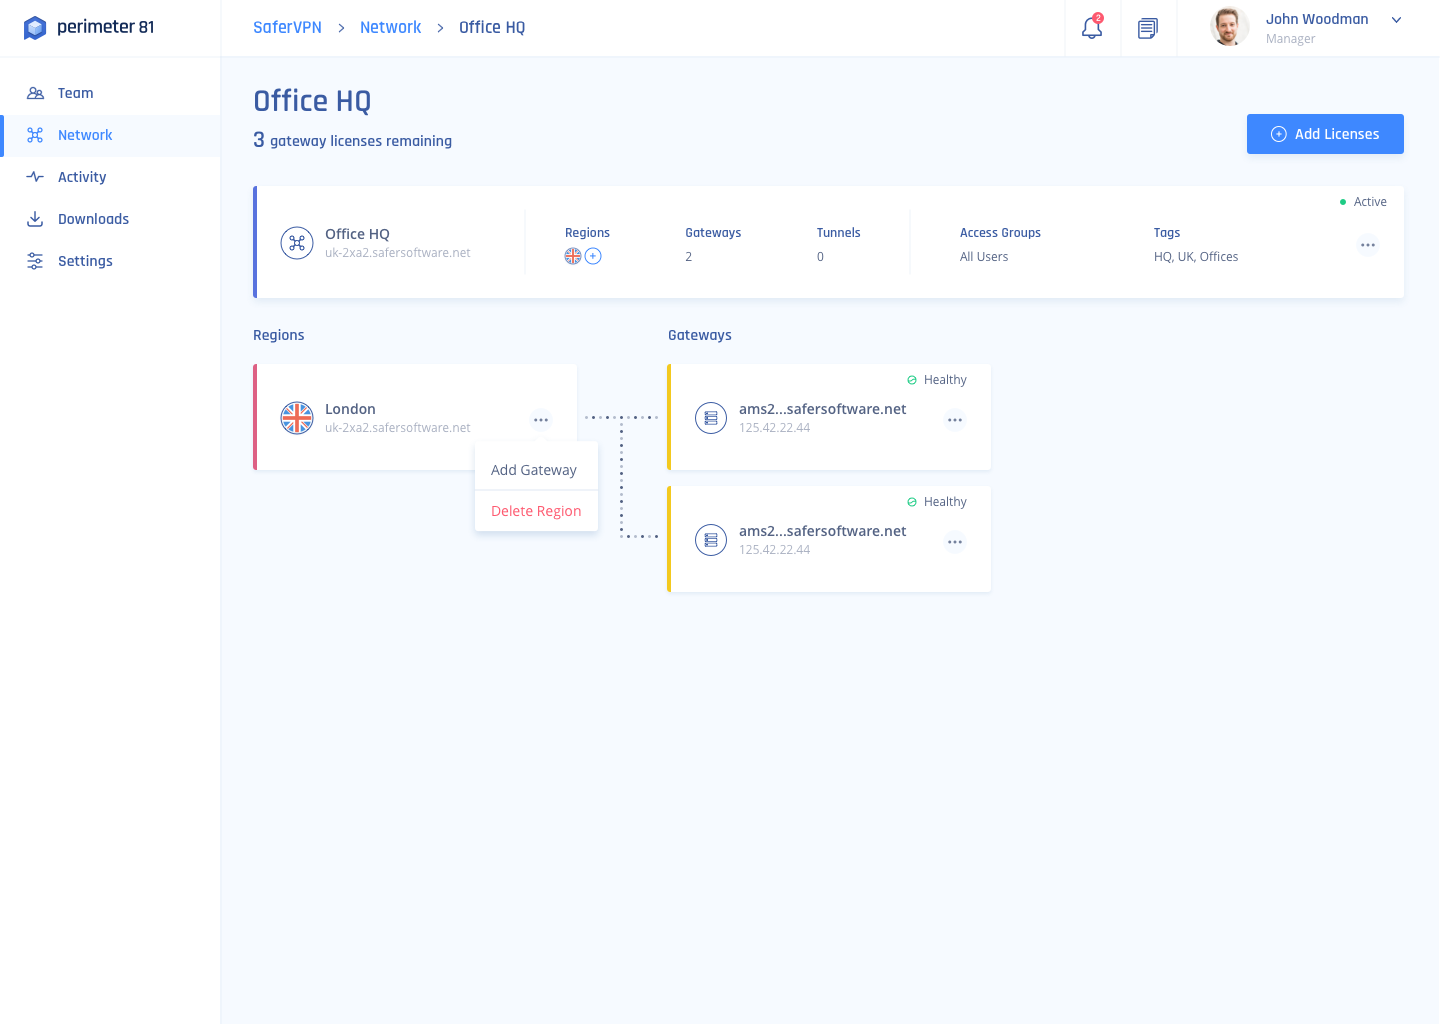Click the second gateway's ams2...safersoftware.net name
This screenshot has height=1024, width=1440.
click(x=822, y=531)
